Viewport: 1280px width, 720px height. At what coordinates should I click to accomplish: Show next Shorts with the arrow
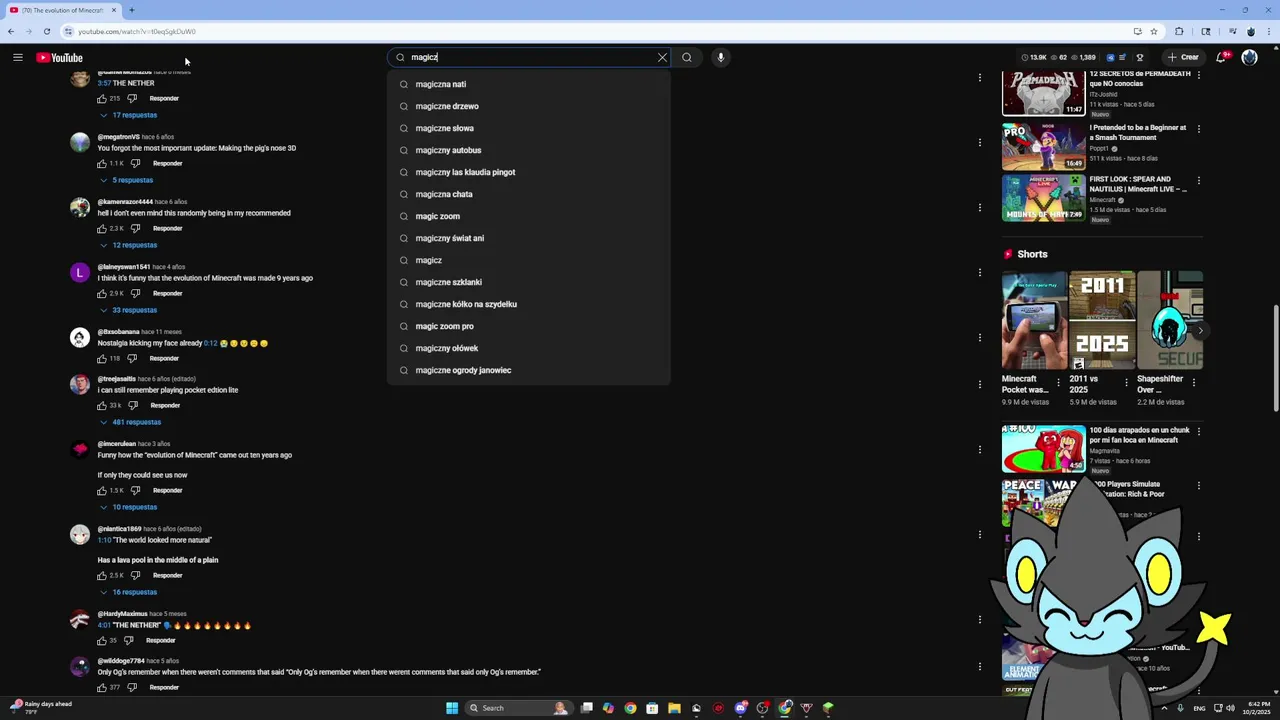point(1200,330)
